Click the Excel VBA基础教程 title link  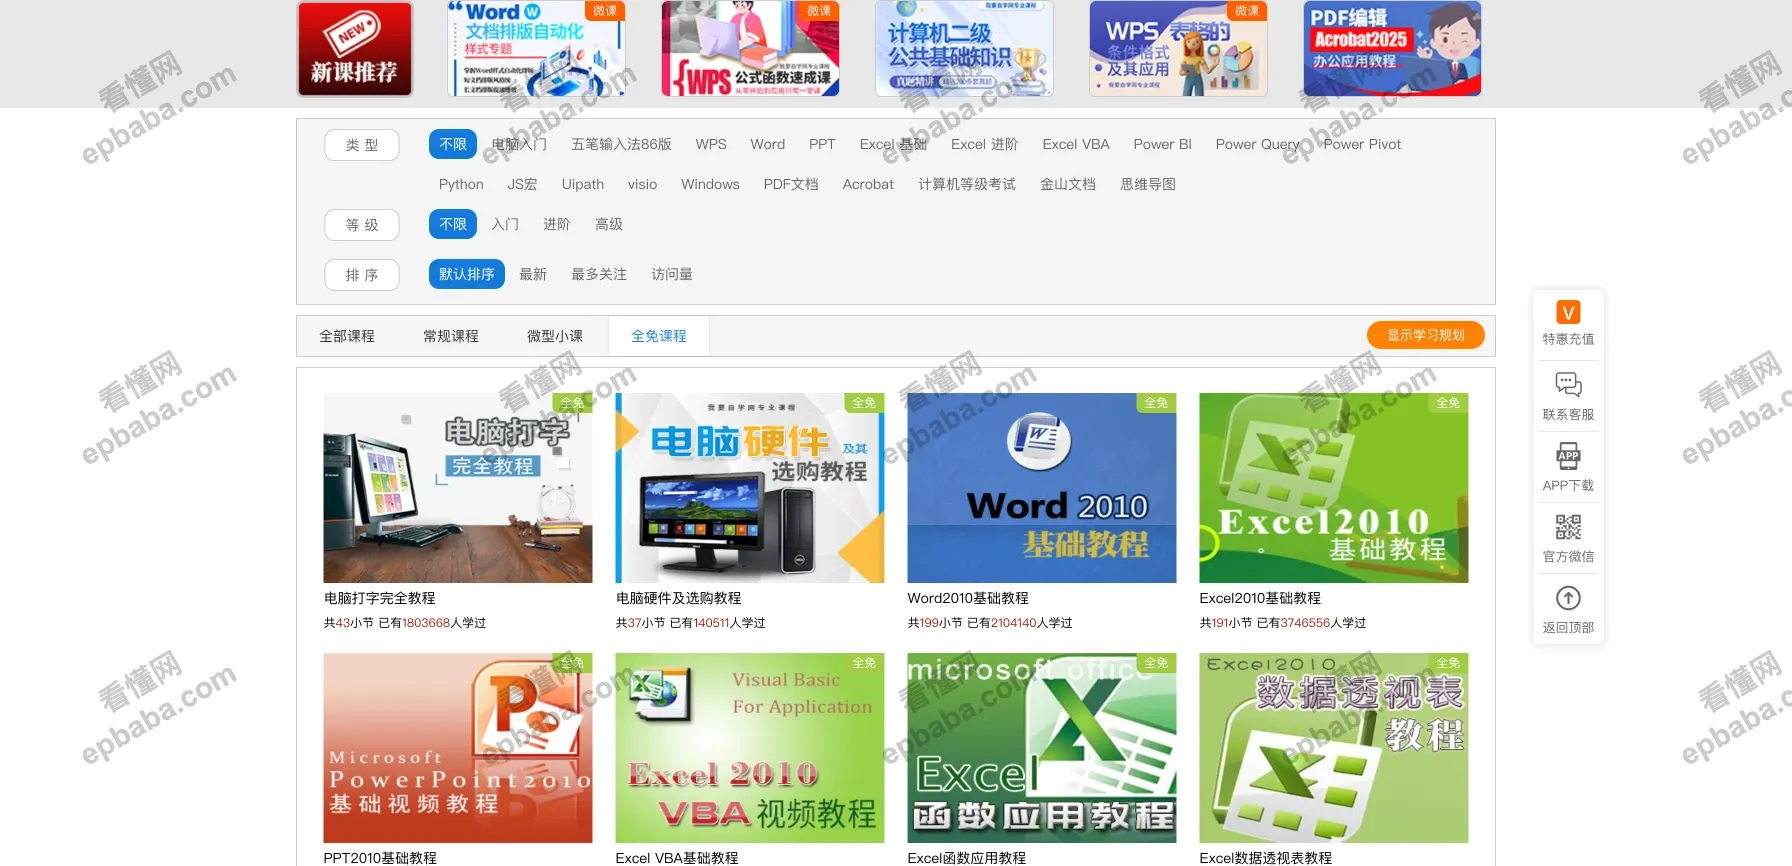677,858
